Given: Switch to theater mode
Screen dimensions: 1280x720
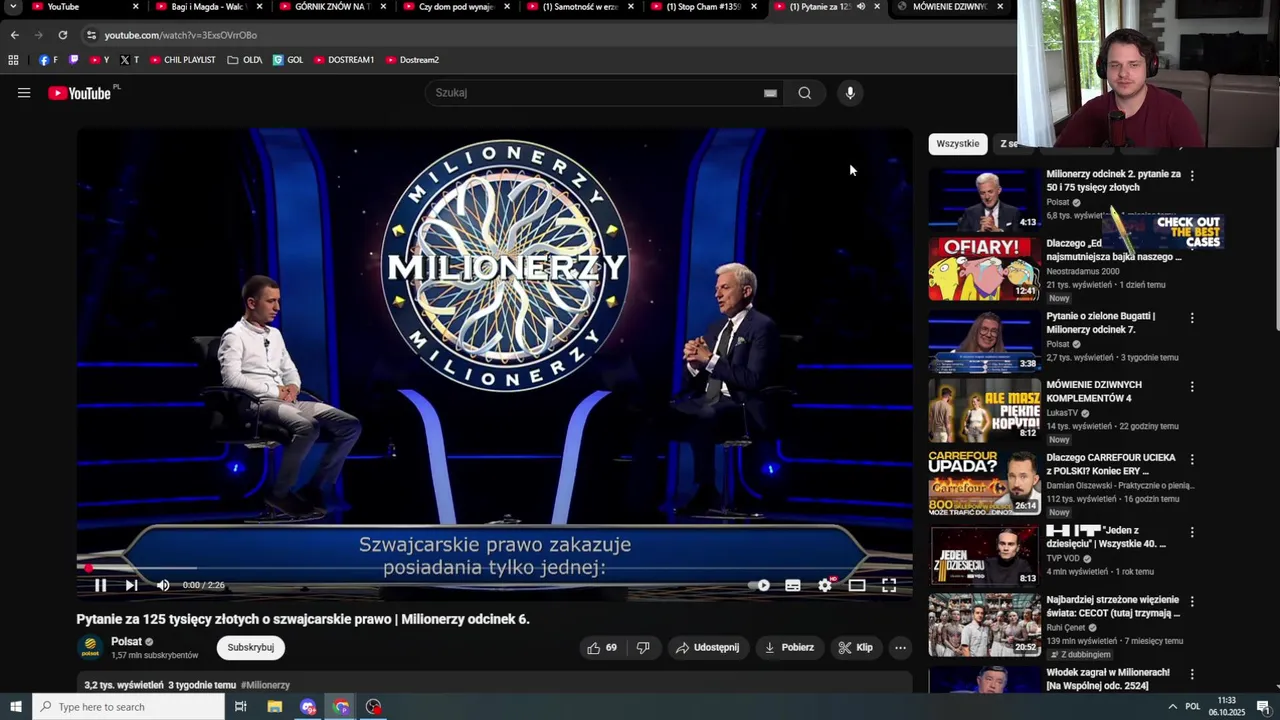Looking at the screenshot, I should point(857,585).
